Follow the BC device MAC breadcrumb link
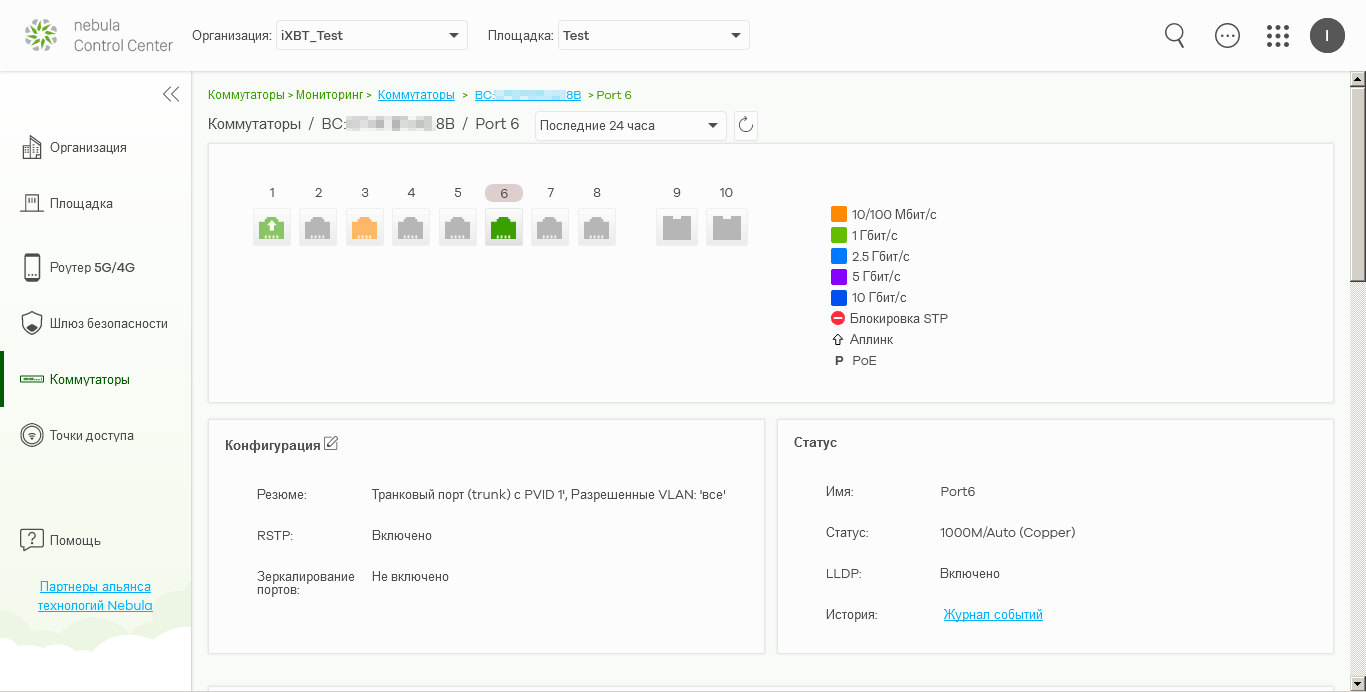Image resolution: width=1366 pixels, height=692 pixels. point(528,95)
